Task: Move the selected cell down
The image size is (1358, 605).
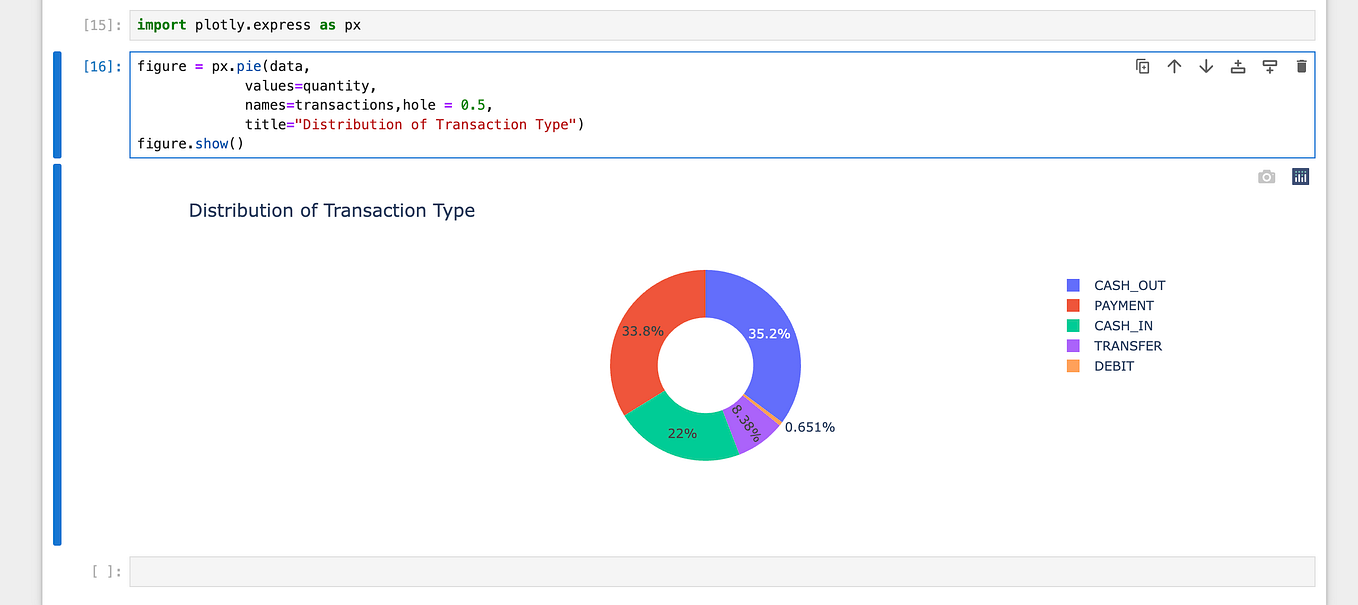Action: click(1206, 66)
